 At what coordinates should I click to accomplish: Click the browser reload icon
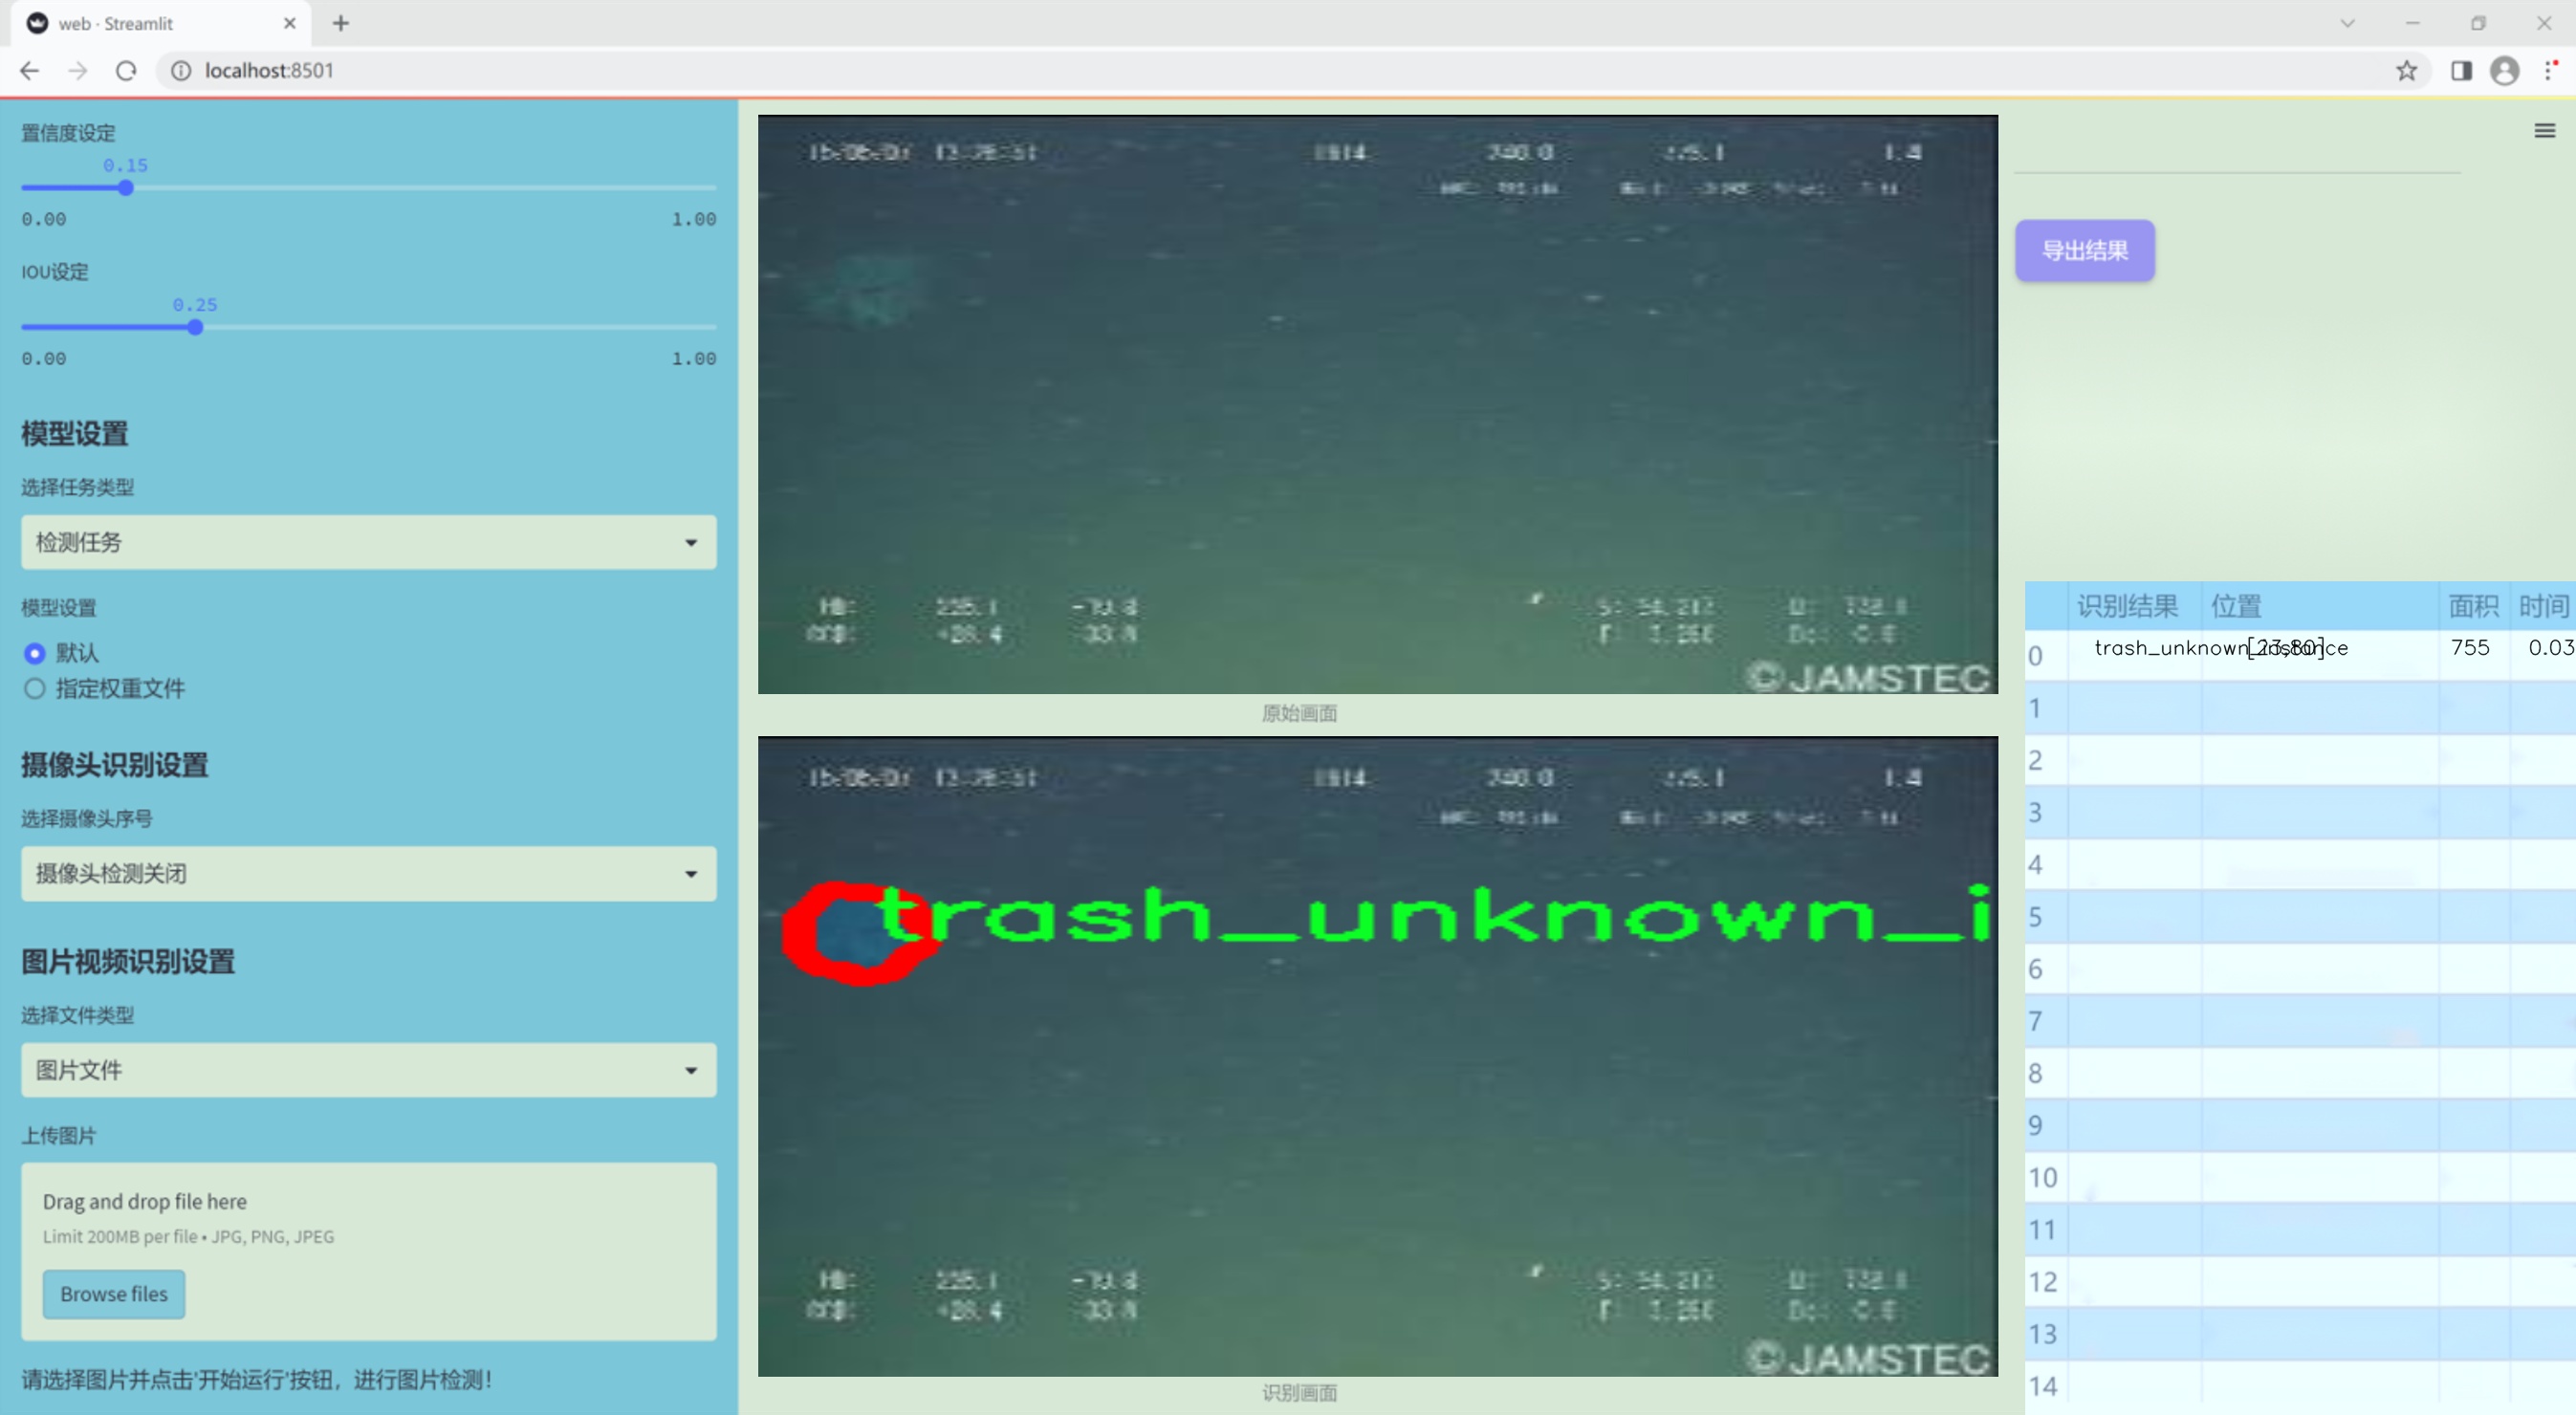pyautogui.click(x=126, y=71)
